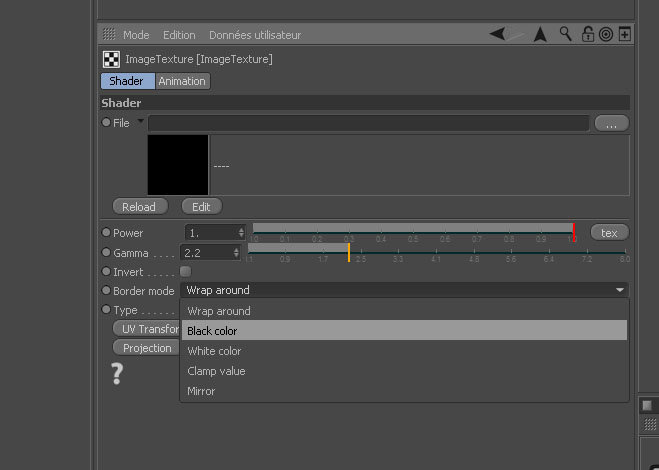
Task: Open the Border mode dropdown
Action: 404,290
